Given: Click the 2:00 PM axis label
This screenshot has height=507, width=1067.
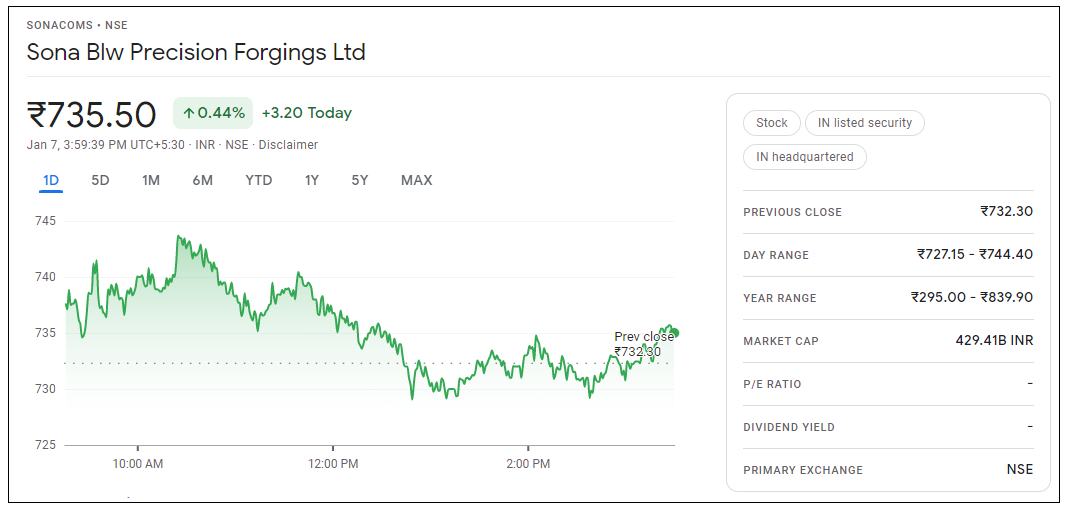Looking at the screenshot, I should point(528,465).
